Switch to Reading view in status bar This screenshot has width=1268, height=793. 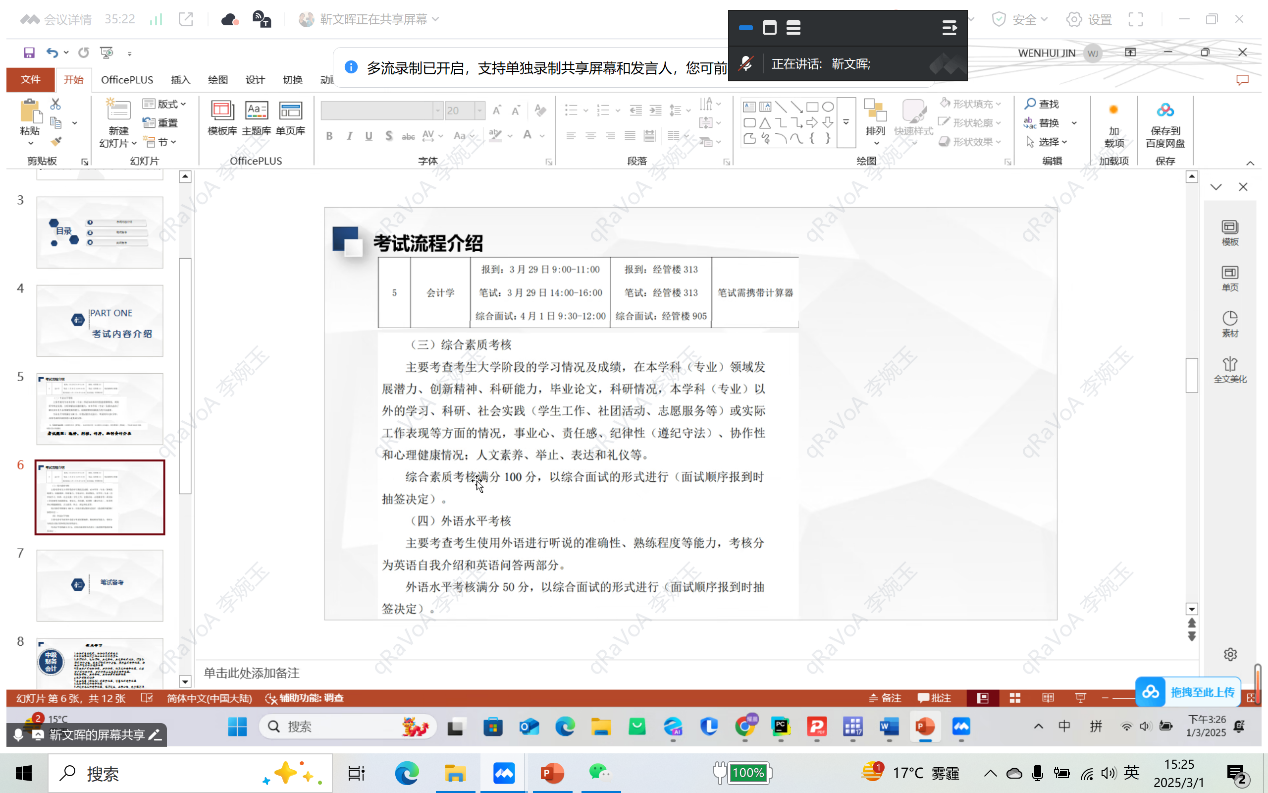click(x=1047, y=698)
